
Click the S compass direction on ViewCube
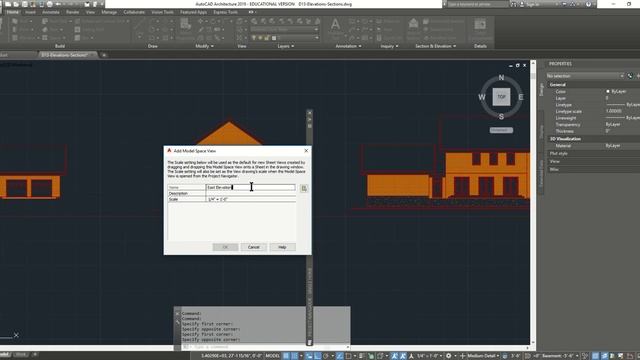501,117
